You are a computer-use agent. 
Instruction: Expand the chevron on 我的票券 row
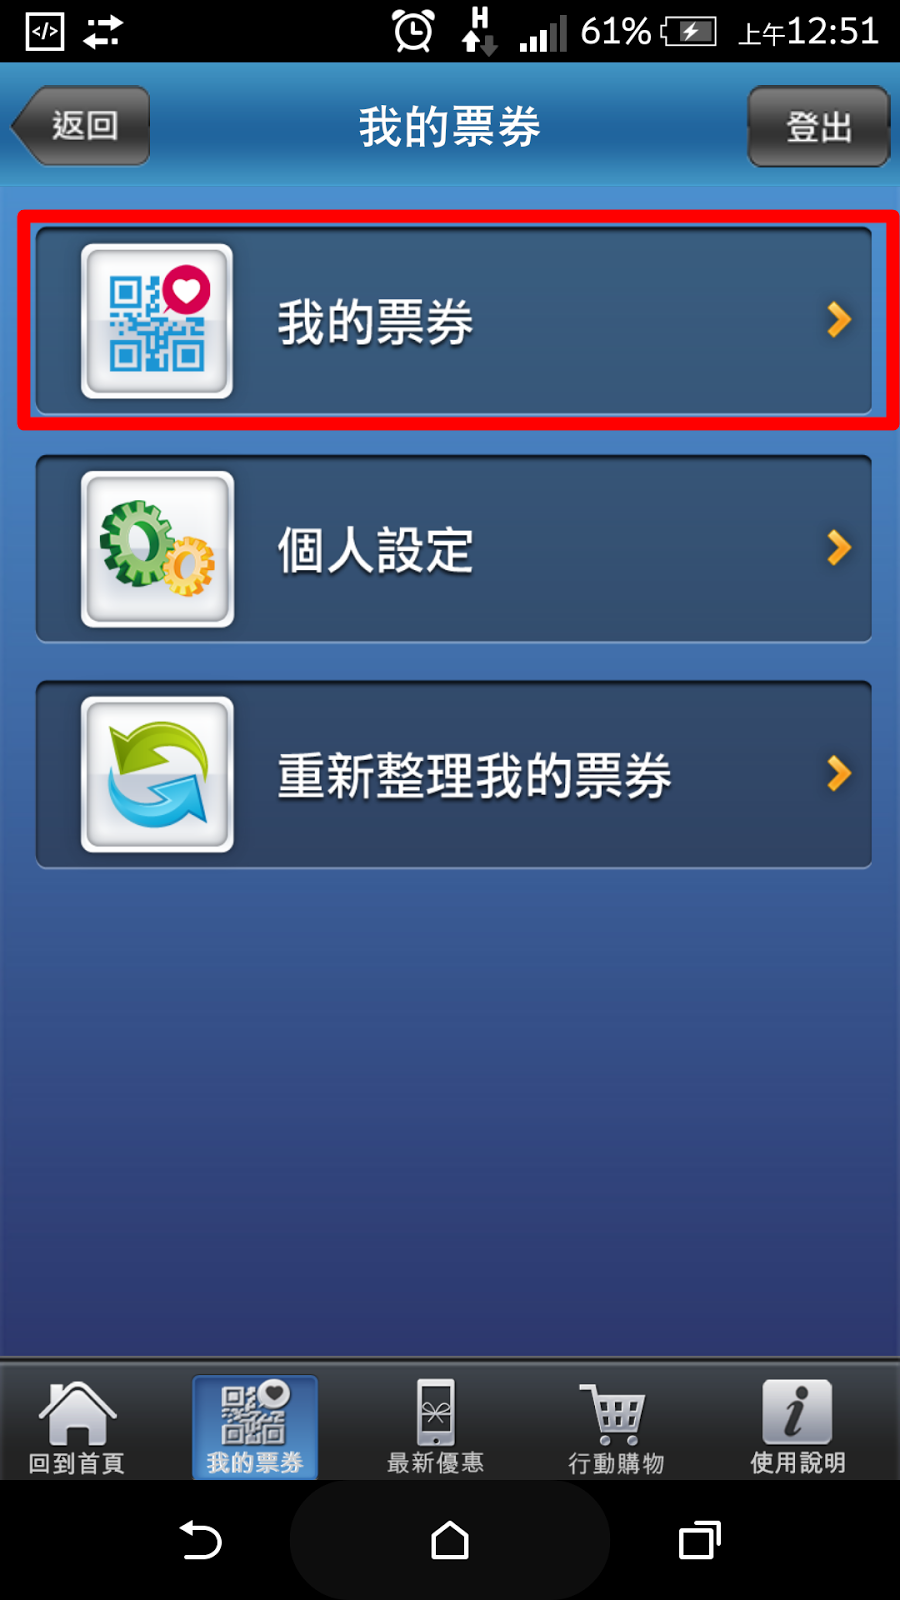click(x=839, y=320)
